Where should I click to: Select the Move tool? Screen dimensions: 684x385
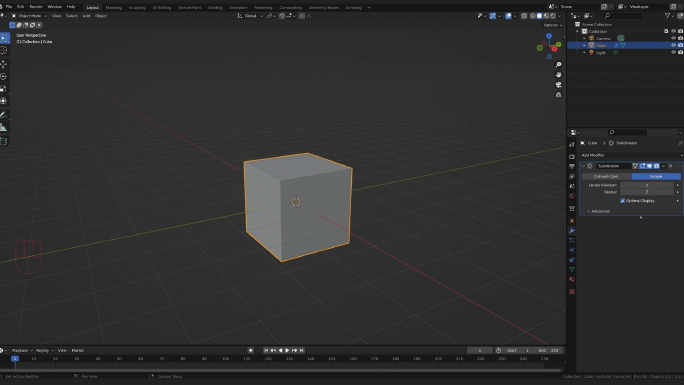[3, 64]
